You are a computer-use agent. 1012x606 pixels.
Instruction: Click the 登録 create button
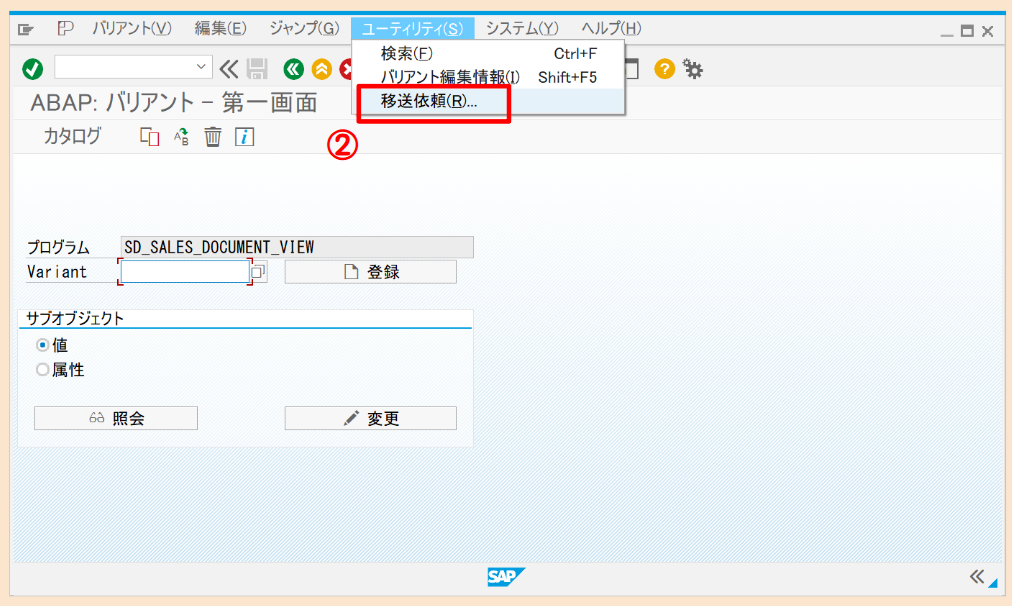tap(370, 272)
